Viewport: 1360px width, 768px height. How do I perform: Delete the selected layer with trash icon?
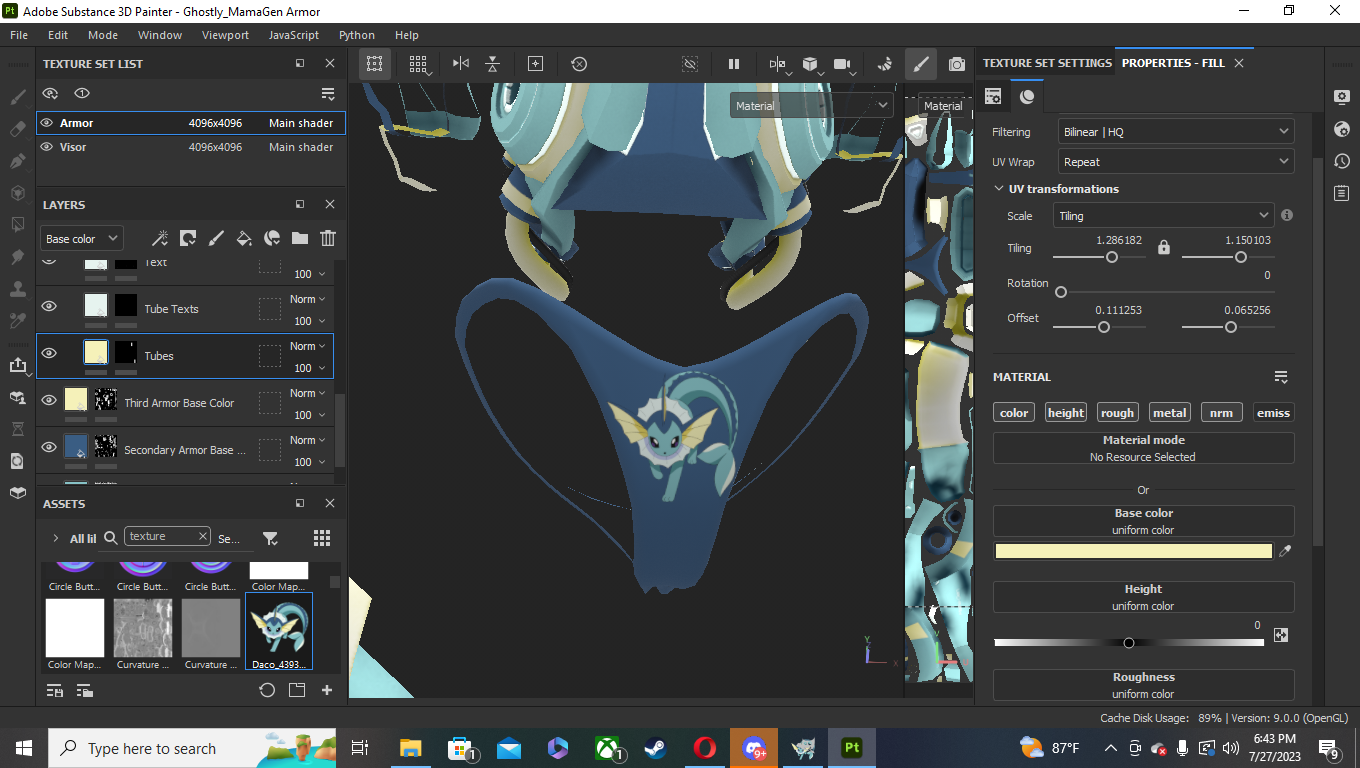(x=328, y=238)
